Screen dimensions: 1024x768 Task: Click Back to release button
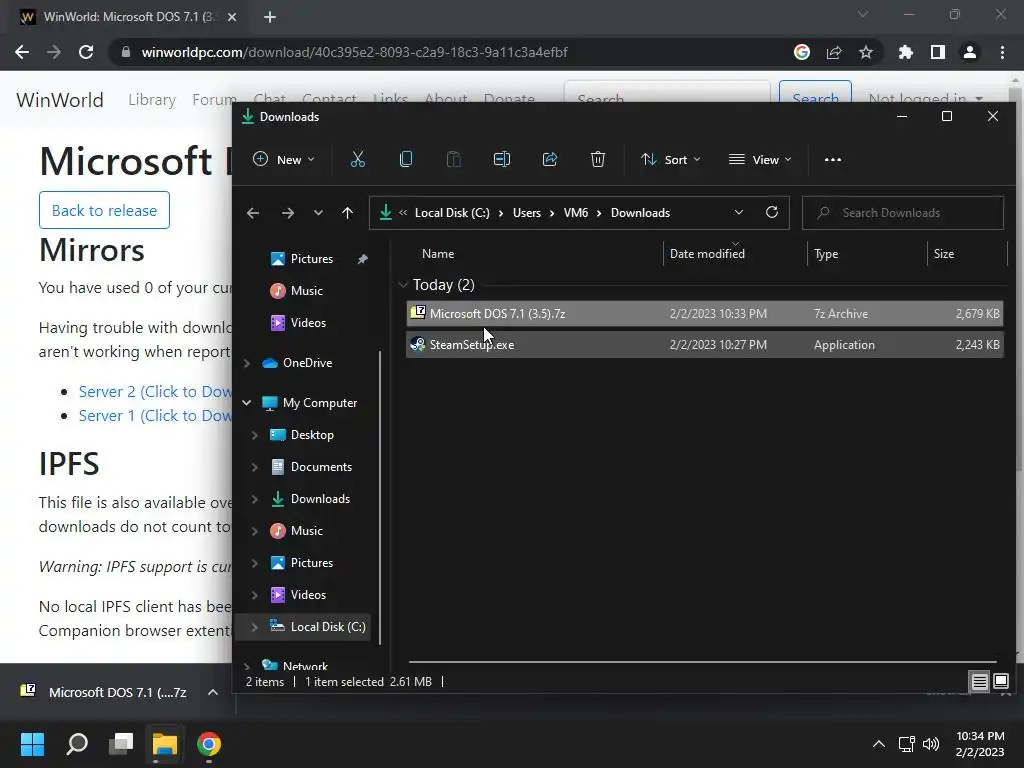[x=104, y=210]
